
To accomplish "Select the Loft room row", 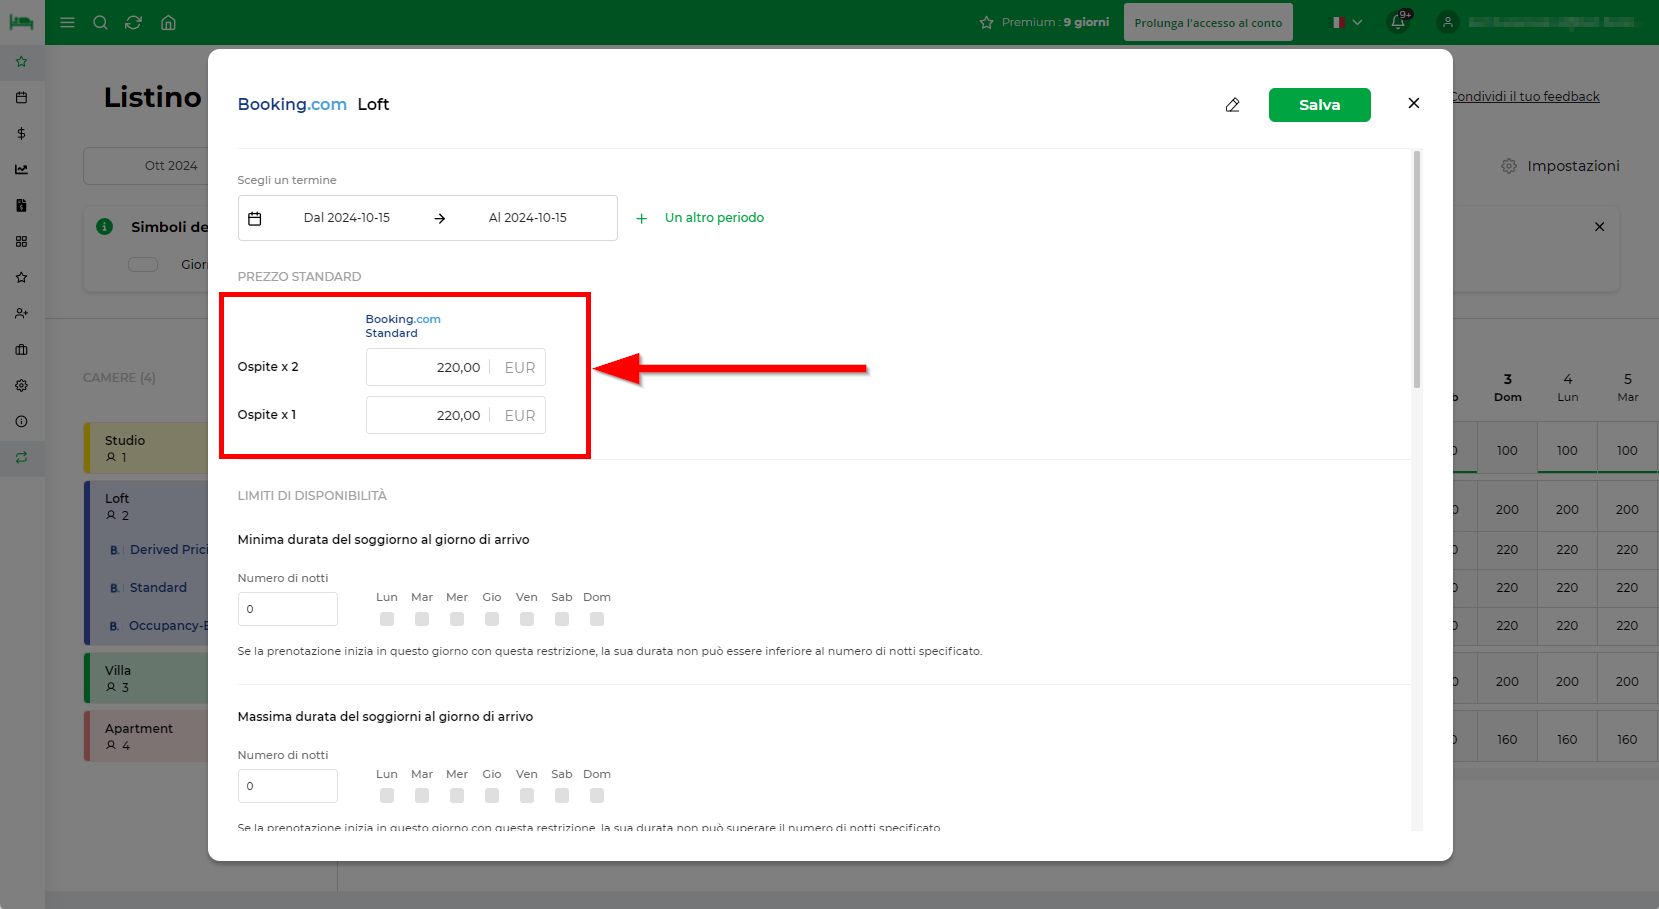I will pyautogui.click(x=146, y=506).
